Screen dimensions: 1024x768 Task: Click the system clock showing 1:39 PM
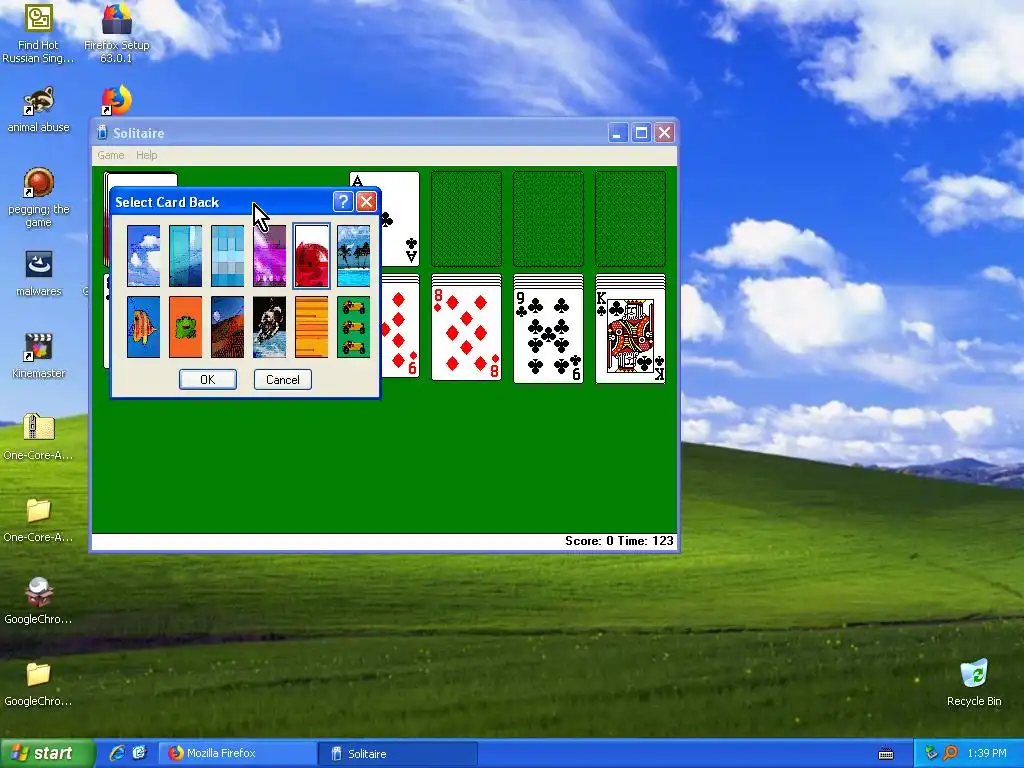click(987, 753)
